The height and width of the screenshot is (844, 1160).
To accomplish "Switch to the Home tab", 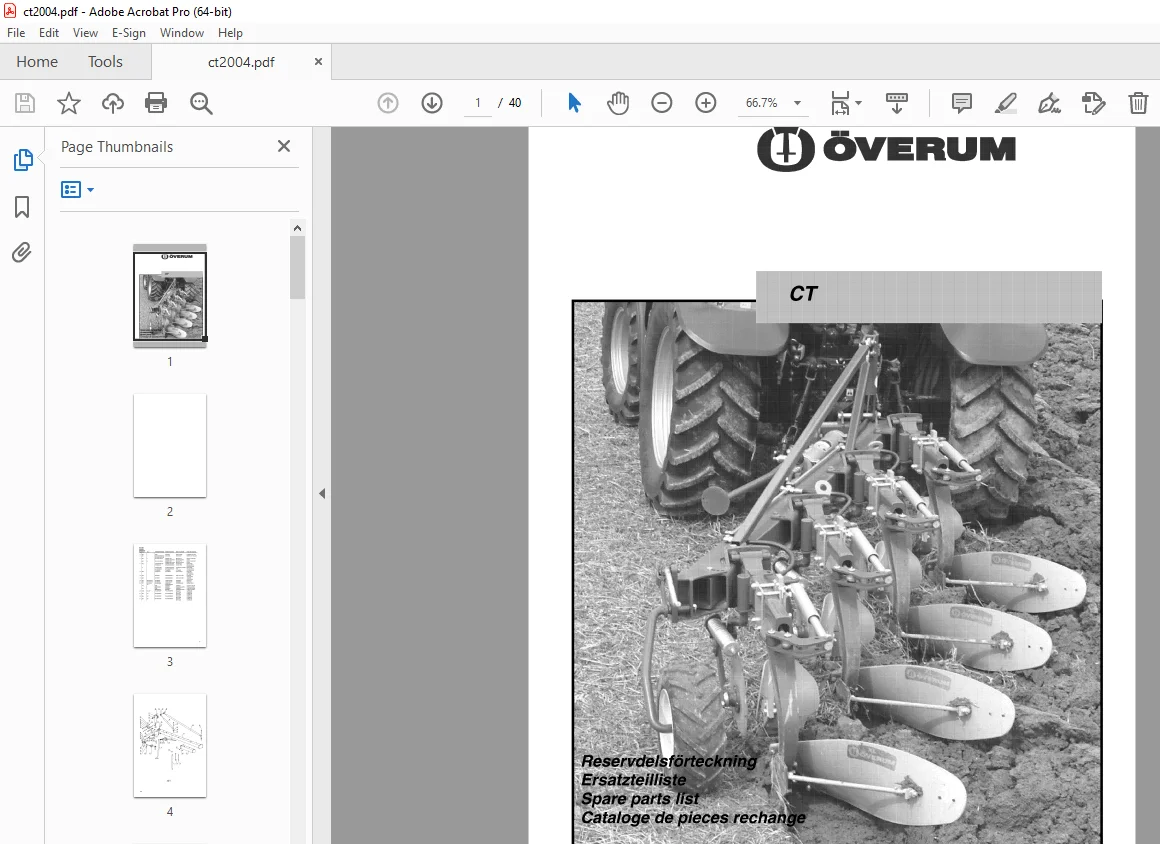I will [x=37, y=62].
